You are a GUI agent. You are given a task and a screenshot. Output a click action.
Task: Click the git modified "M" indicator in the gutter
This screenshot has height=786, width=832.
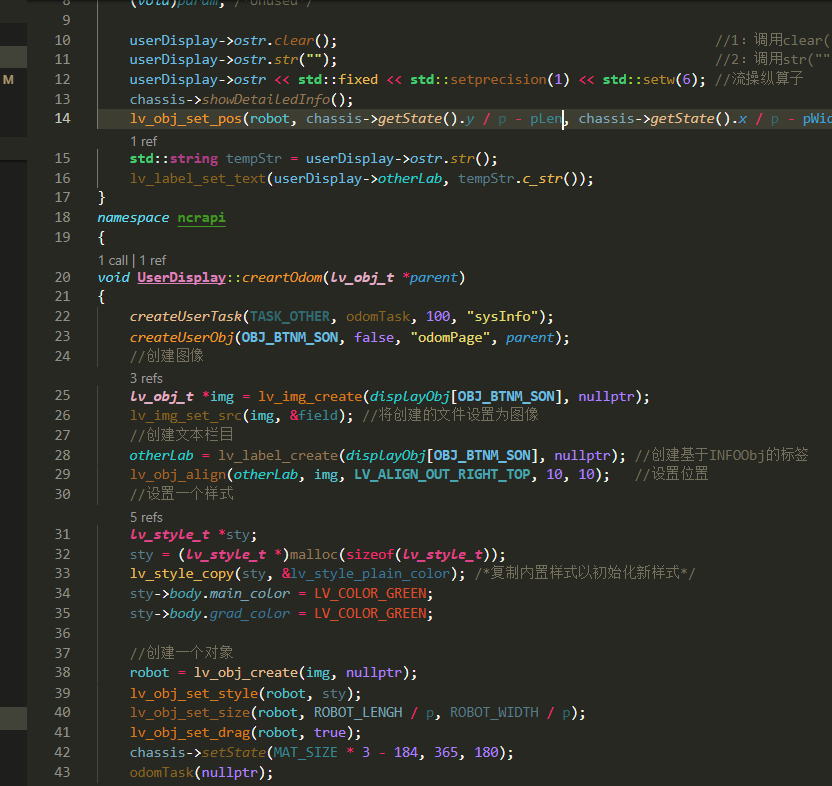tap(7, 78)
